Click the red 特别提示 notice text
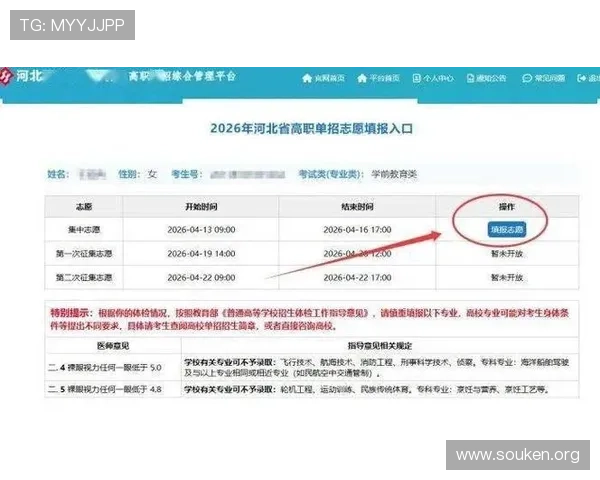Viewport: 600px width, 480px height. (x=310, y=319)
